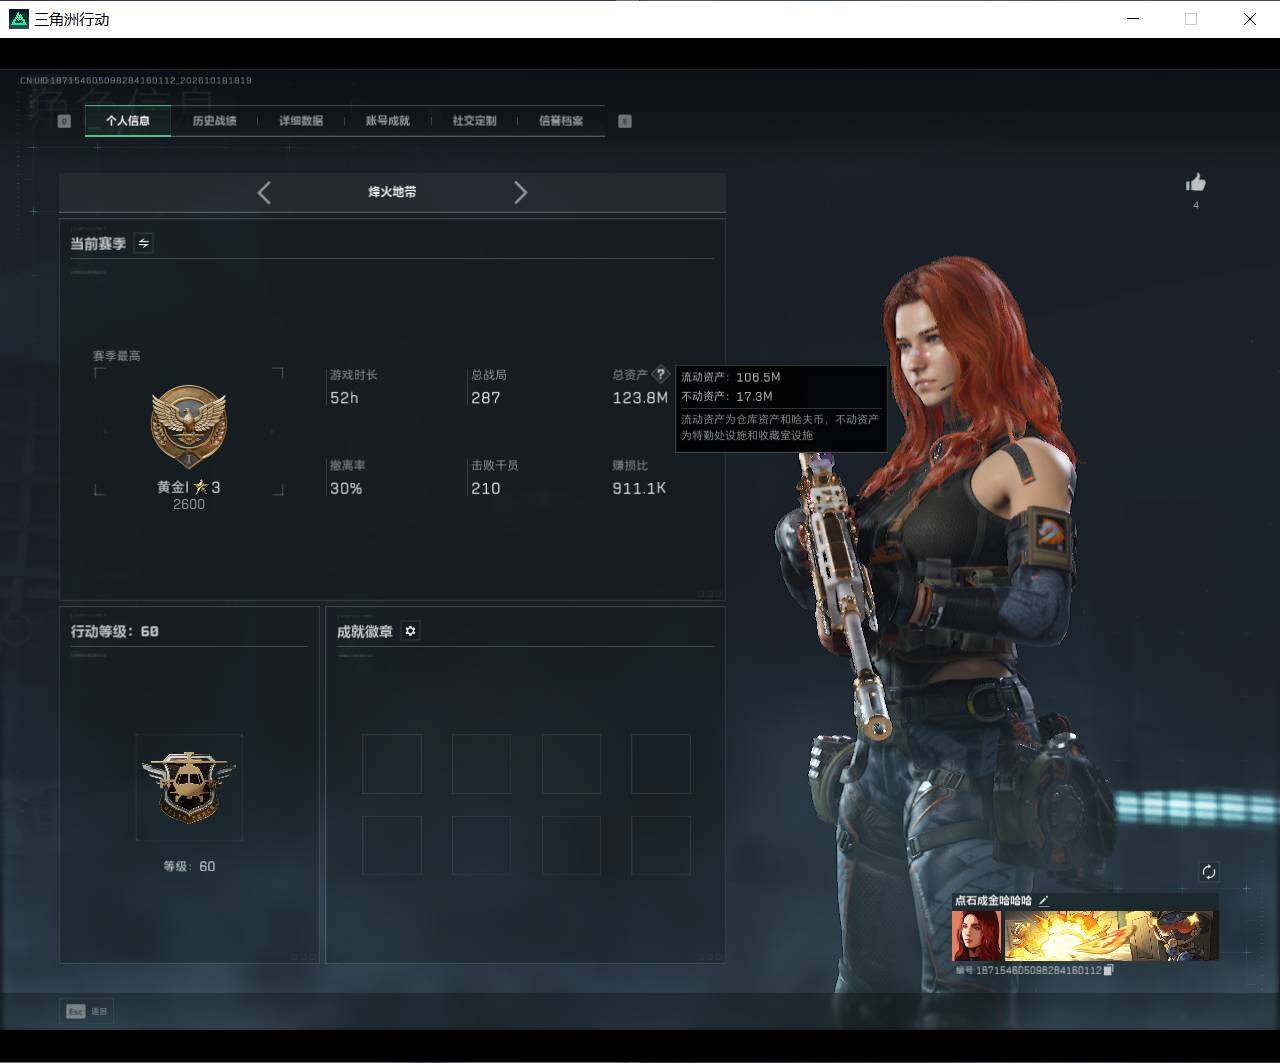
Task: View the 信誉档案 tab
Action: (561, 121)
